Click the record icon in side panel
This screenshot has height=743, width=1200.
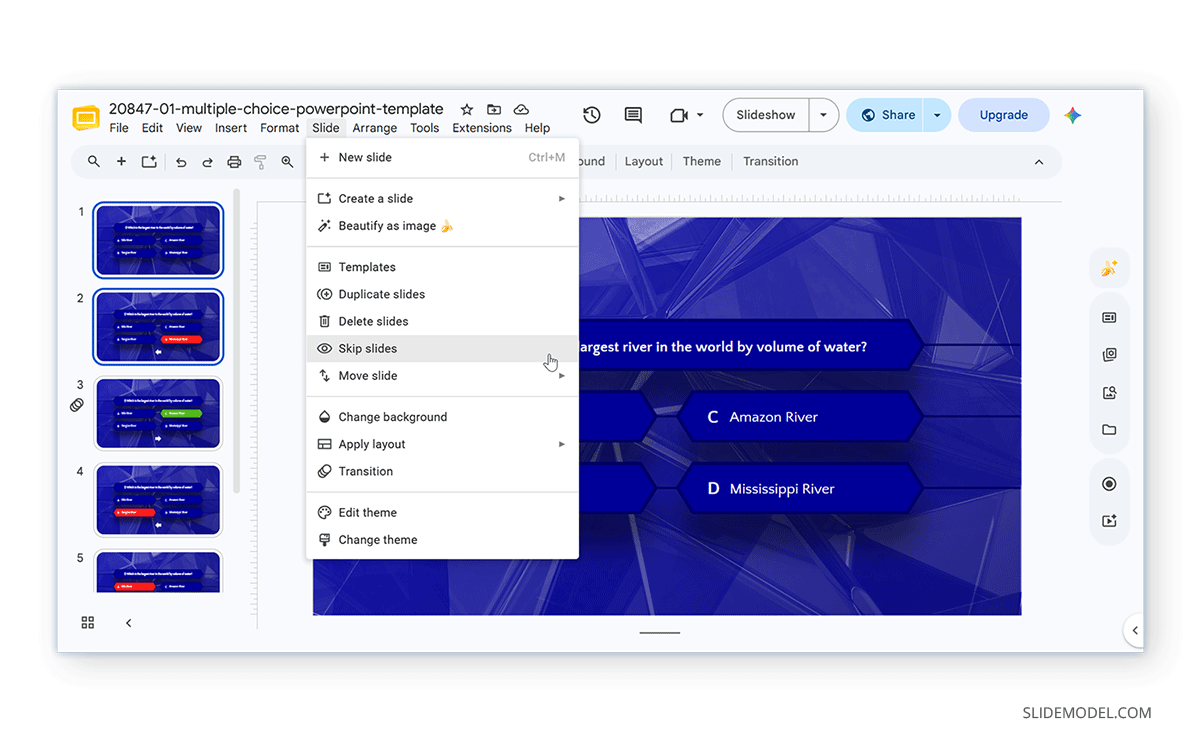pos(1109,484)
